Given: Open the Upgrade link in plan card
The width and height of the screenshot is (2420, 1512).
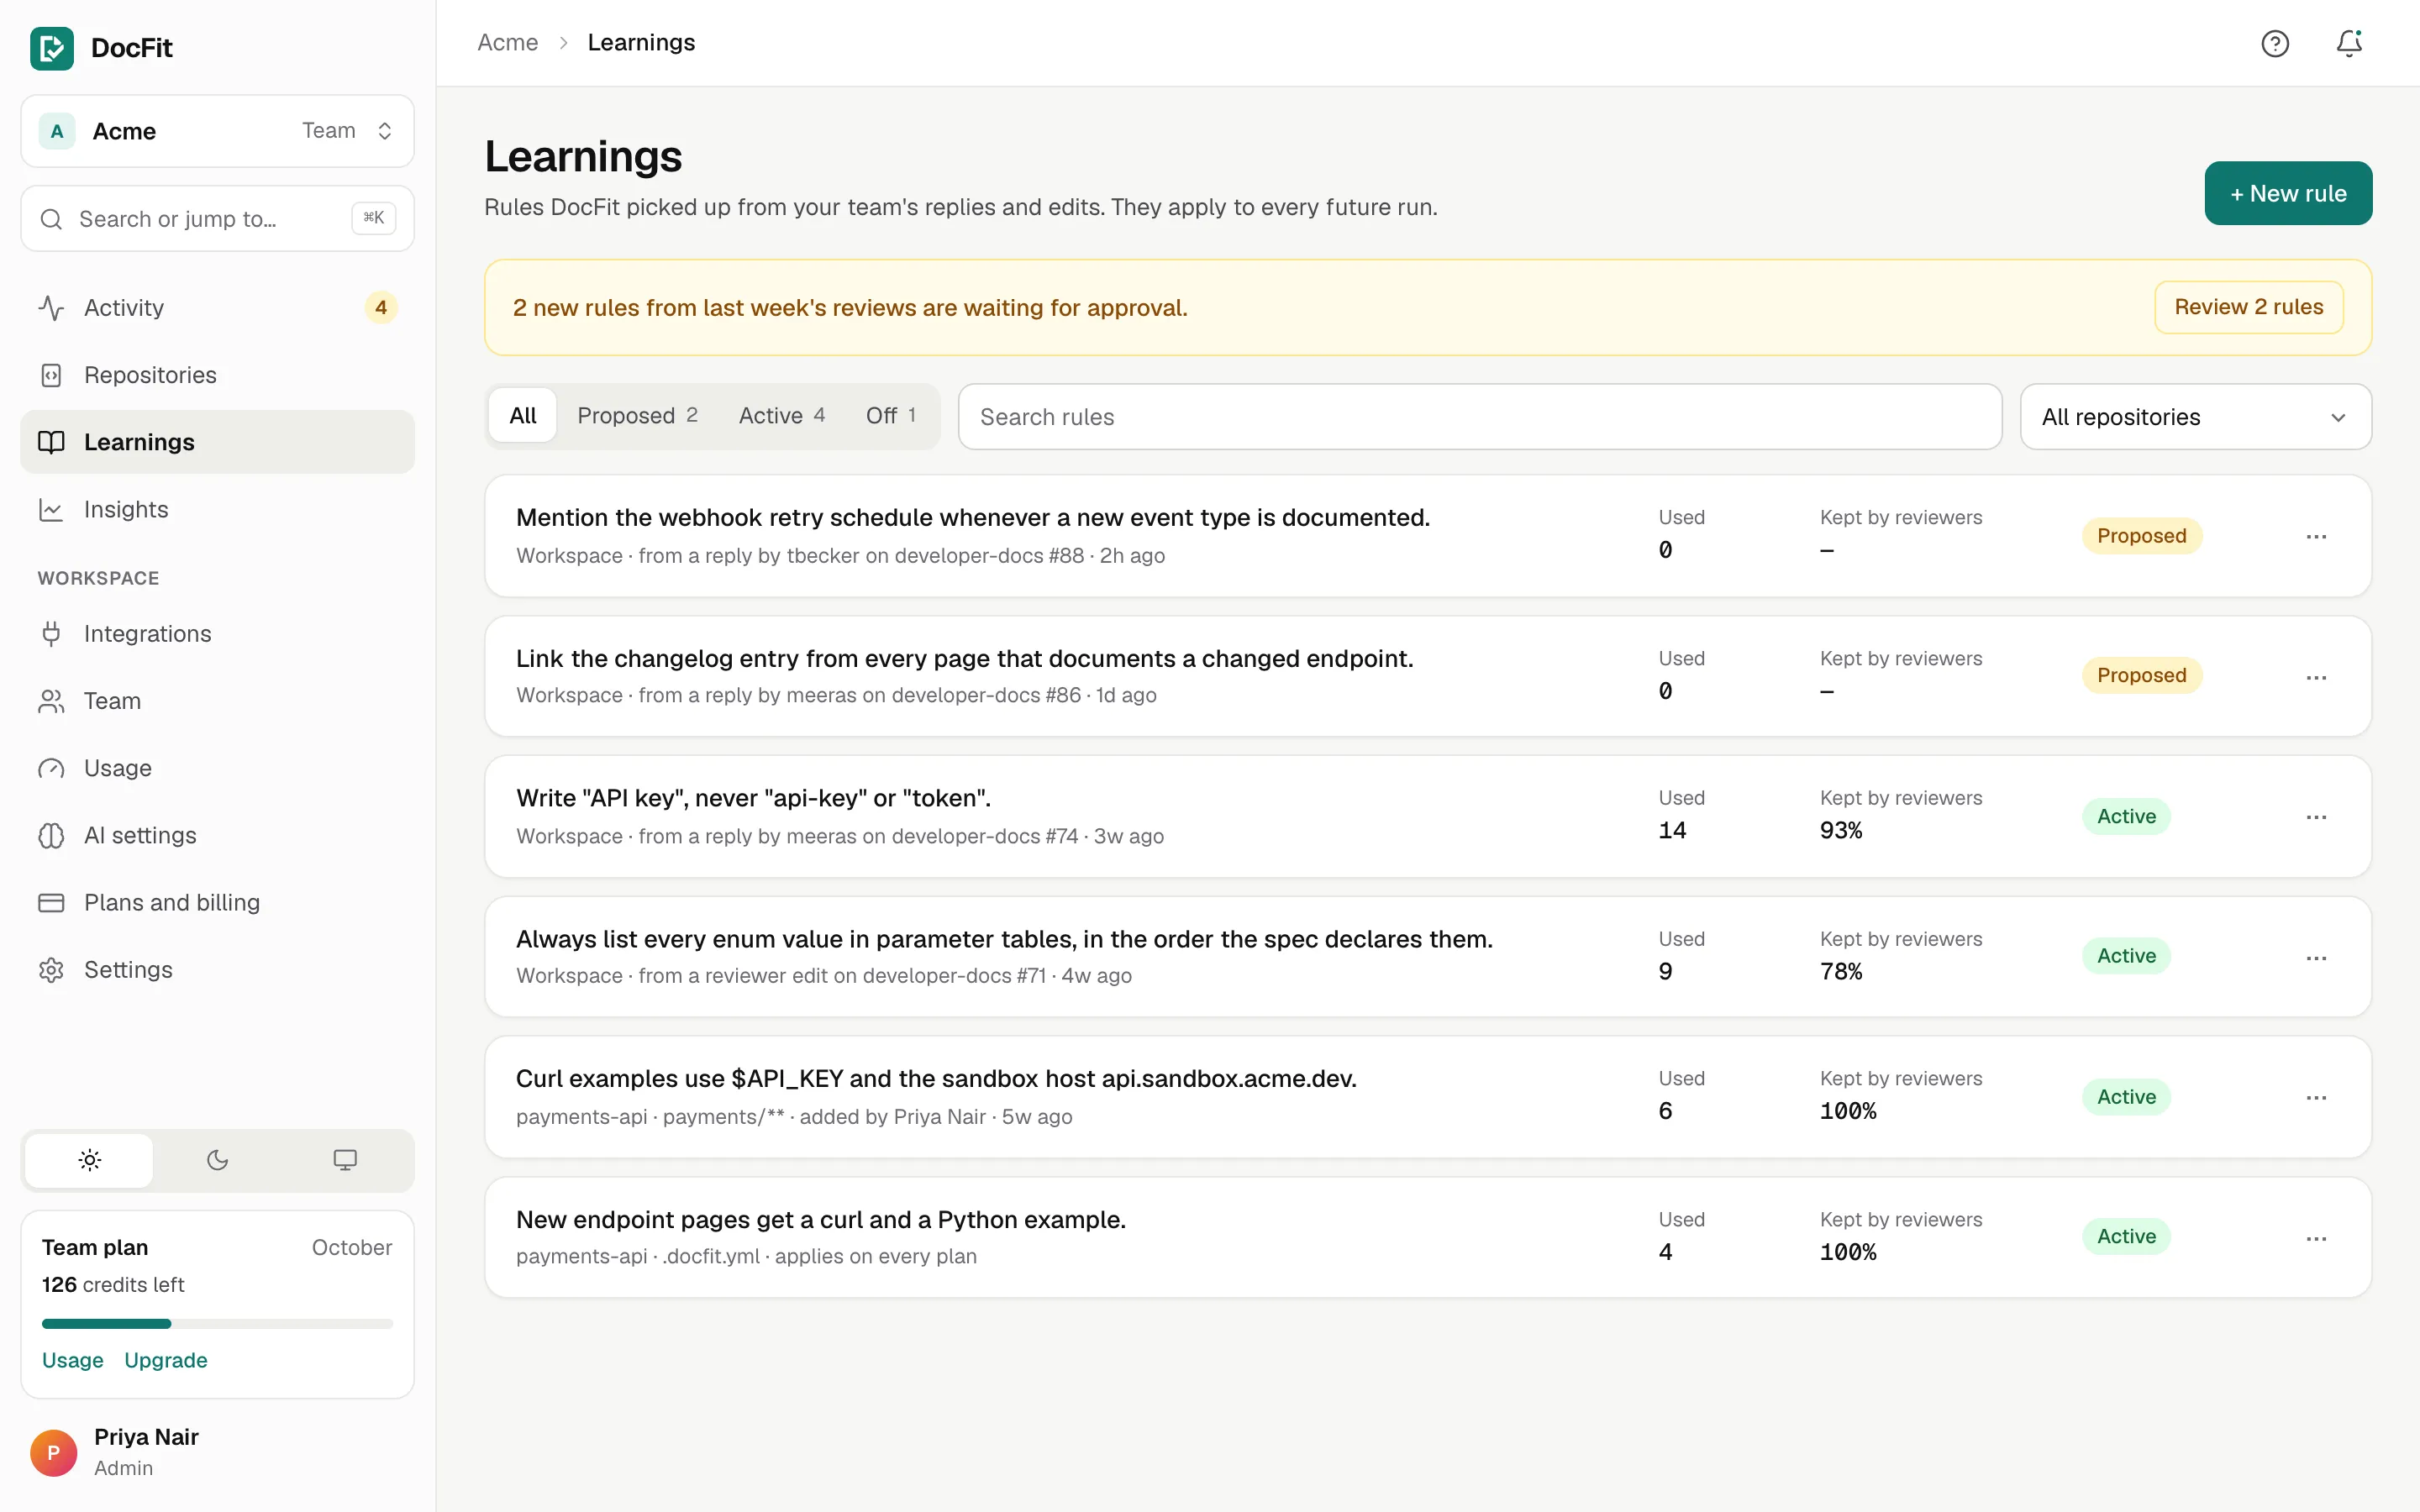Looking at the screenshot, I should click(x=166, y=1360).
